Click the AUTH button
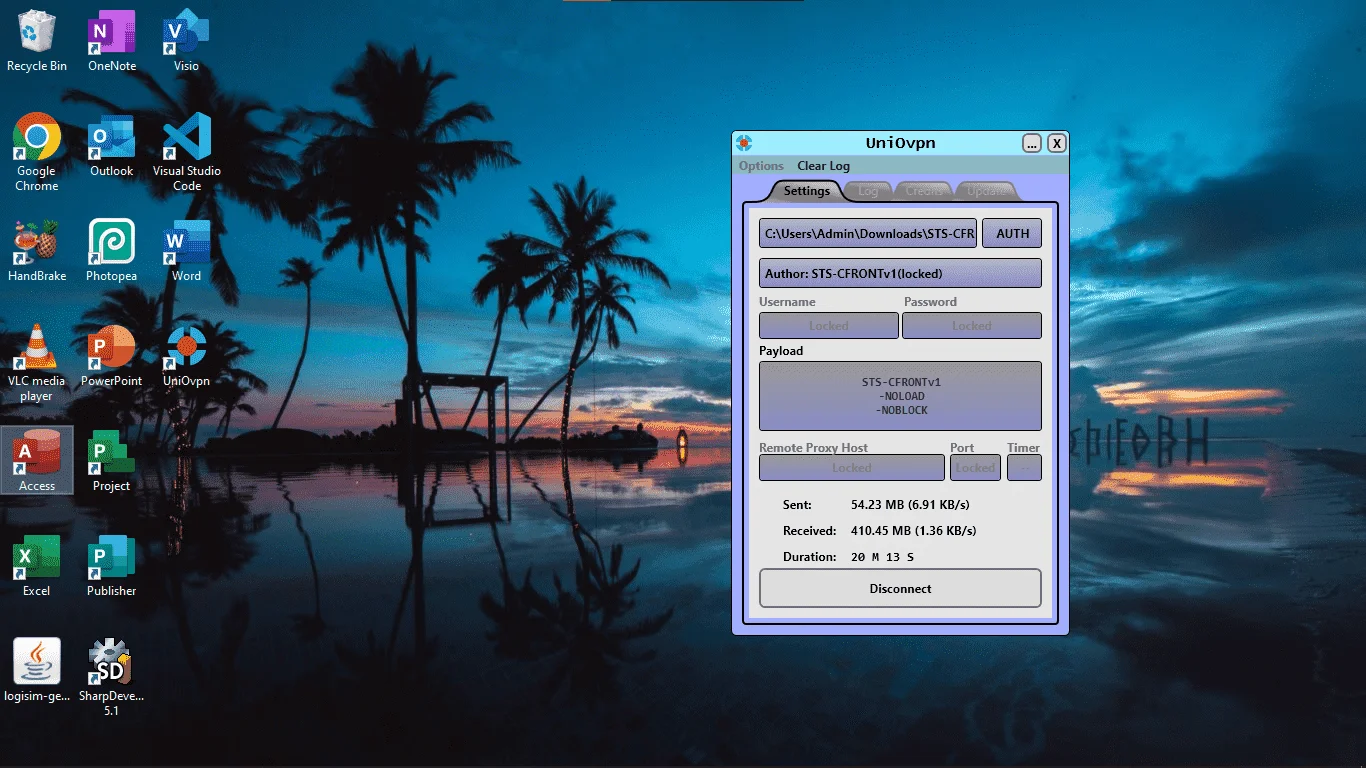This screenshot has width=1366, height=768. tap(1012, 233)
